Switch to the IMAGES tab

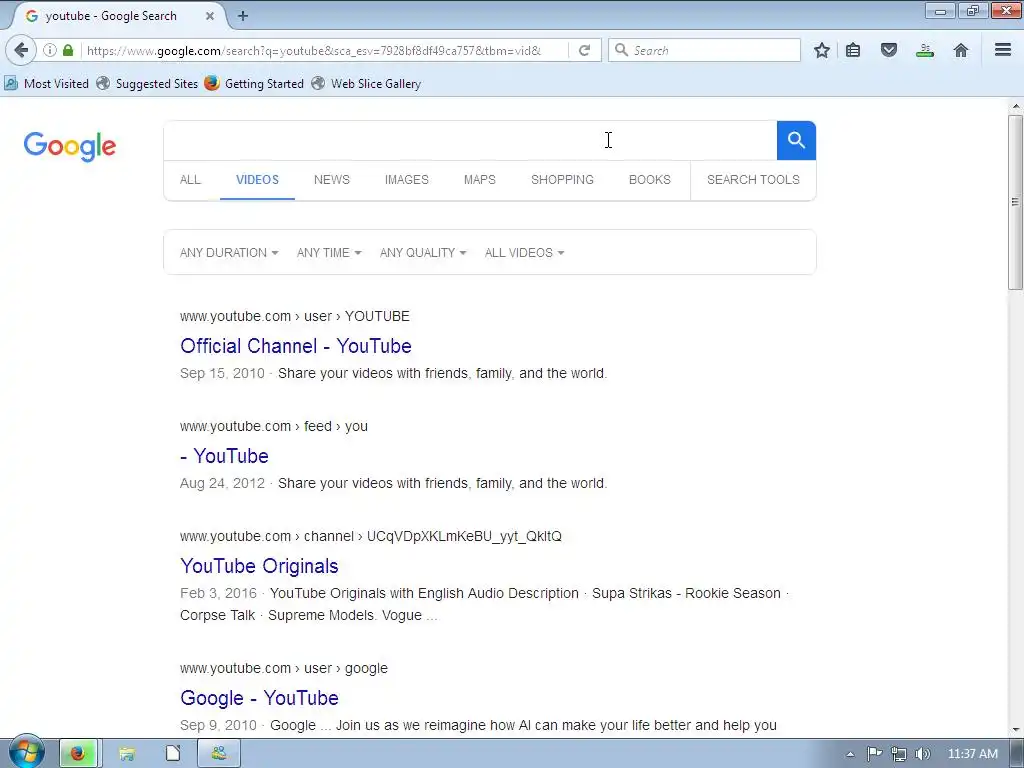click(406, 180)
